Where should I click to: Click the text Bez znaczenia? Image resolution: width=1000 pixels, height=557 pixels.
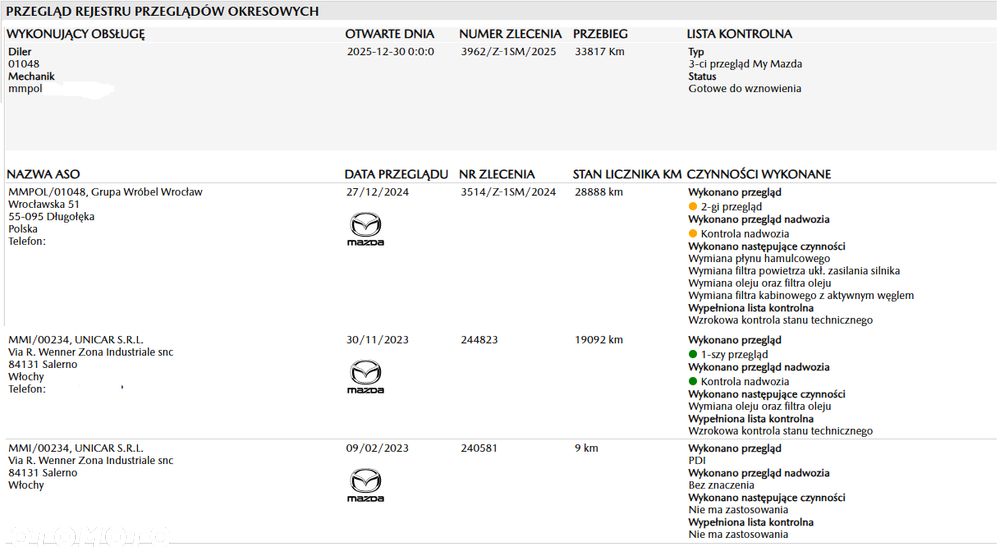click(x=721, y=486)
